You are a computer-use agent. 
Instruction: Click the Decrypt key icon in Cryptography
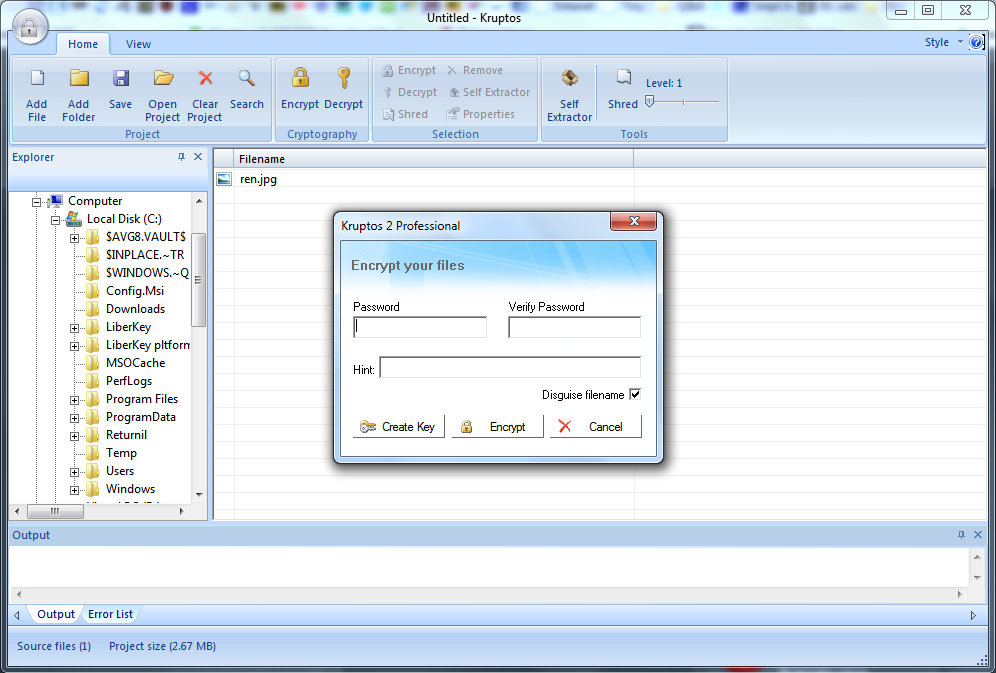click(343, 79)
